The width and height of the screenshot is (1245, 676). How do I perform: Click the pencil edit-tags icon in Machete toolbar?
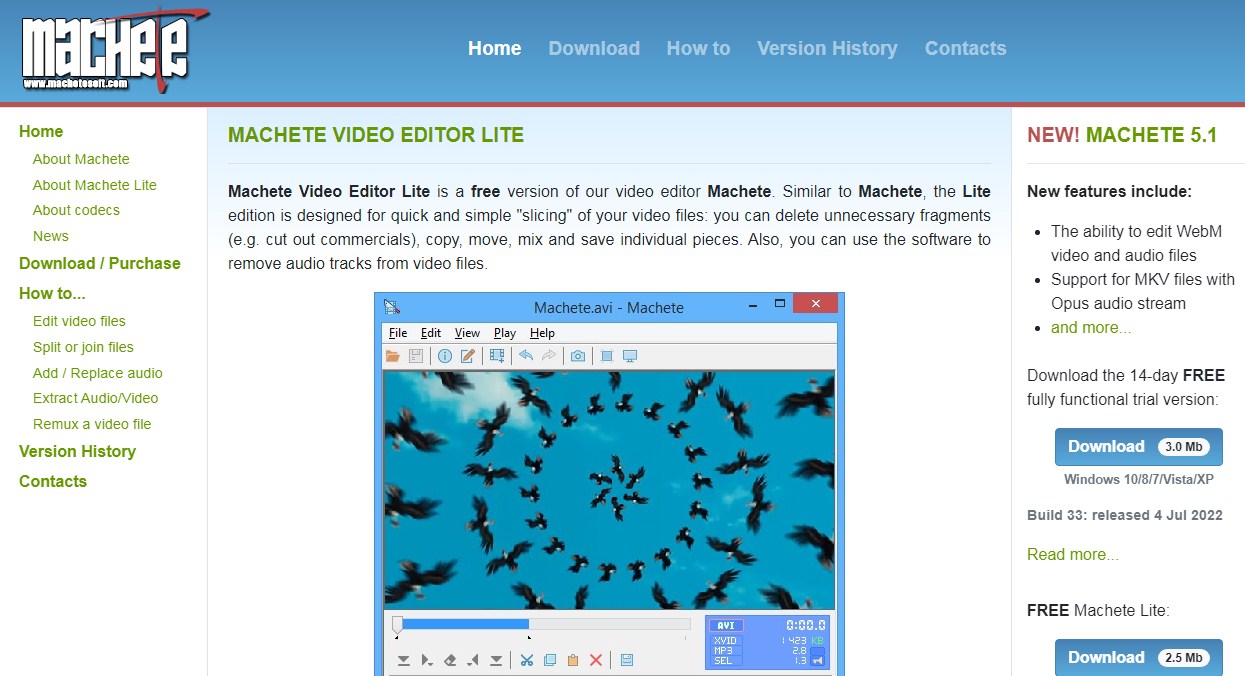(x=468, y=356)
